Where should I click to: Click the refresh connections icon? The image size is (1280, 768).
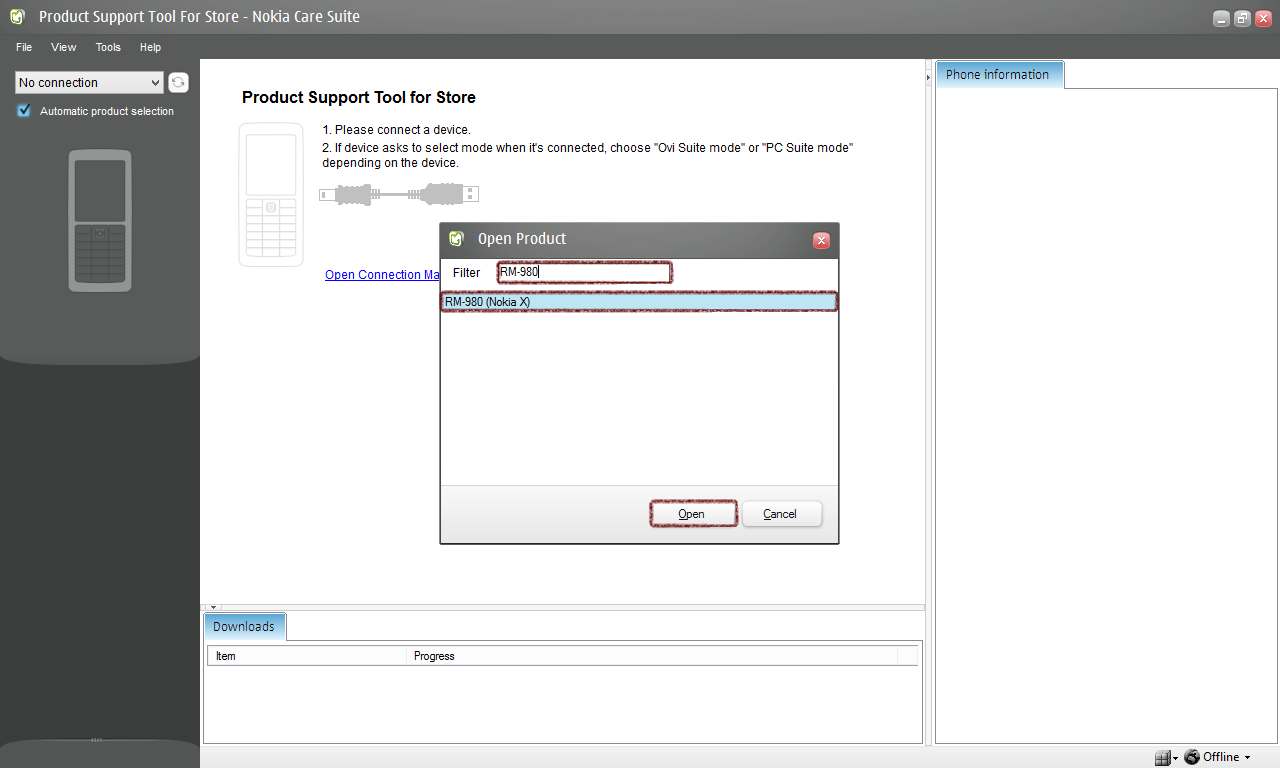coord(178,83)
